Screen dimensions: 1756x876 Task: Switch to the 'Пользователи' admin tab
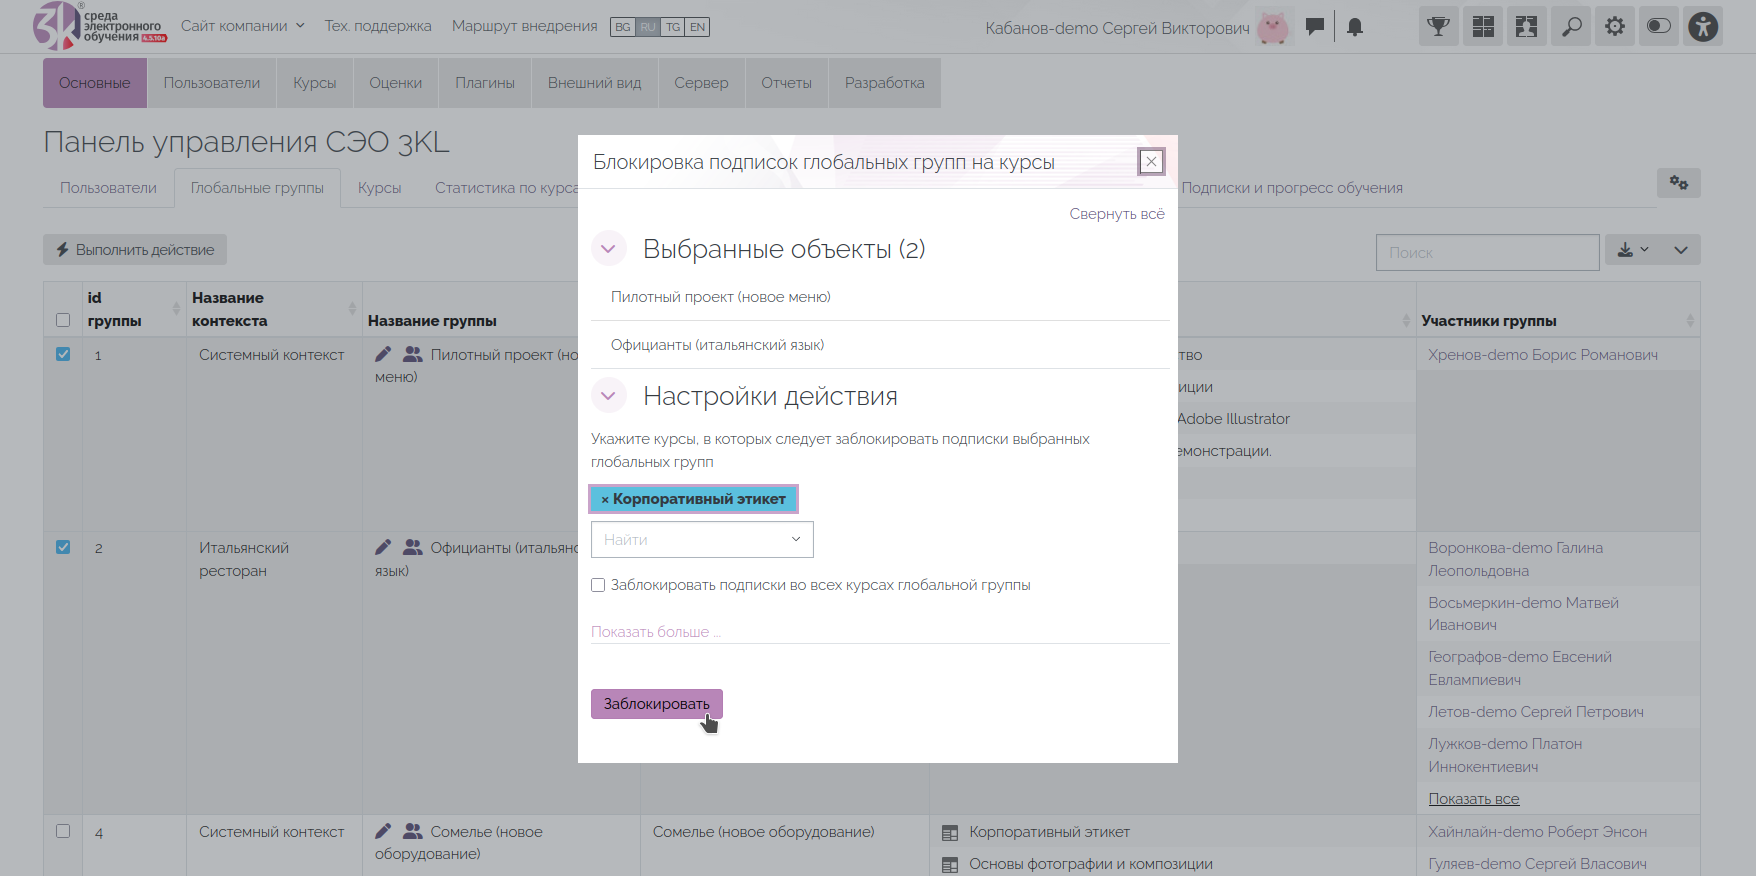[212, 83]
